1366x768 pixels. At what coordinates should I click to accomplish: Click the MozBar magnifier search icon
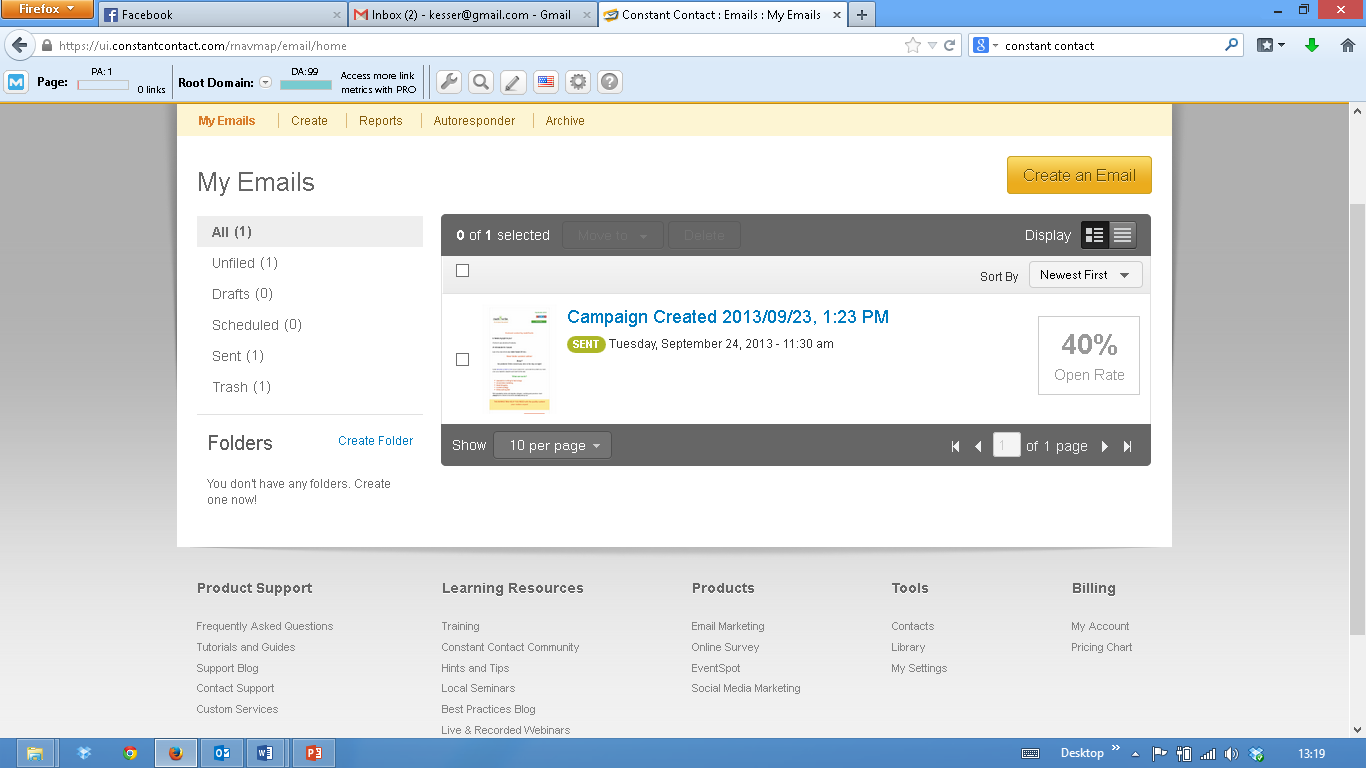pyautogui.click(x=481, y=82)
